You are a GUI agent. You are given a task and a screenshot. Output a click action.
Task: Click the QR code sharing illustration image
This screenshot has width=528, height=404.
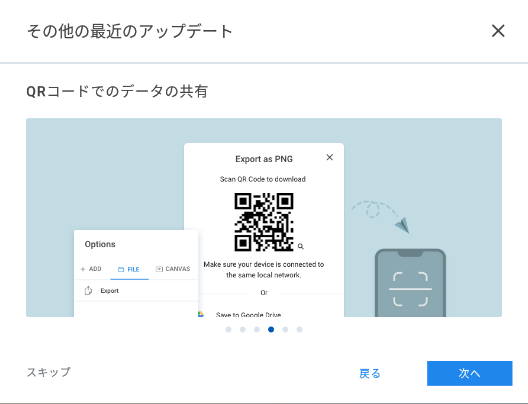264,217
